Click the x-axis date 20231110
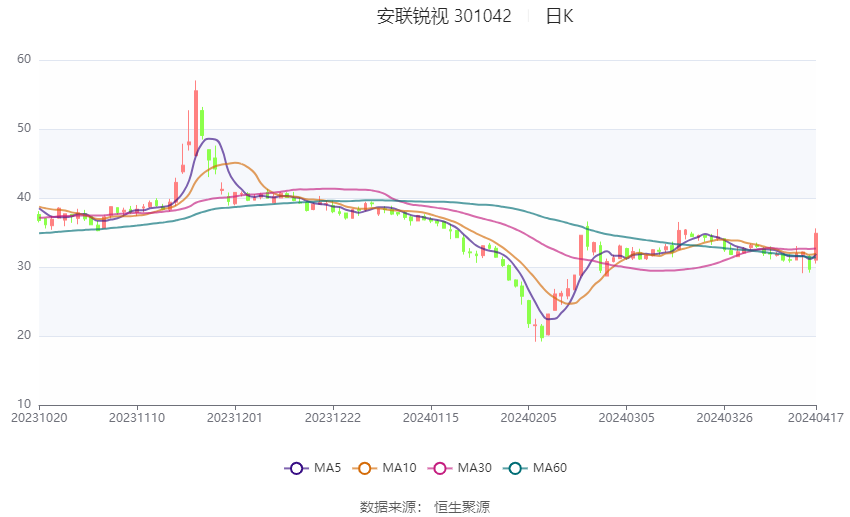 point(137,418)
